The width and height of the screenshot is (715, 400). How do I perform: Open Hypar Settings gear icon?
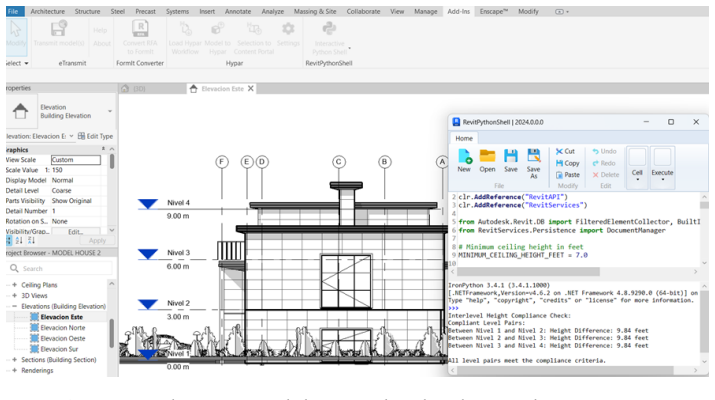(288, 29)
